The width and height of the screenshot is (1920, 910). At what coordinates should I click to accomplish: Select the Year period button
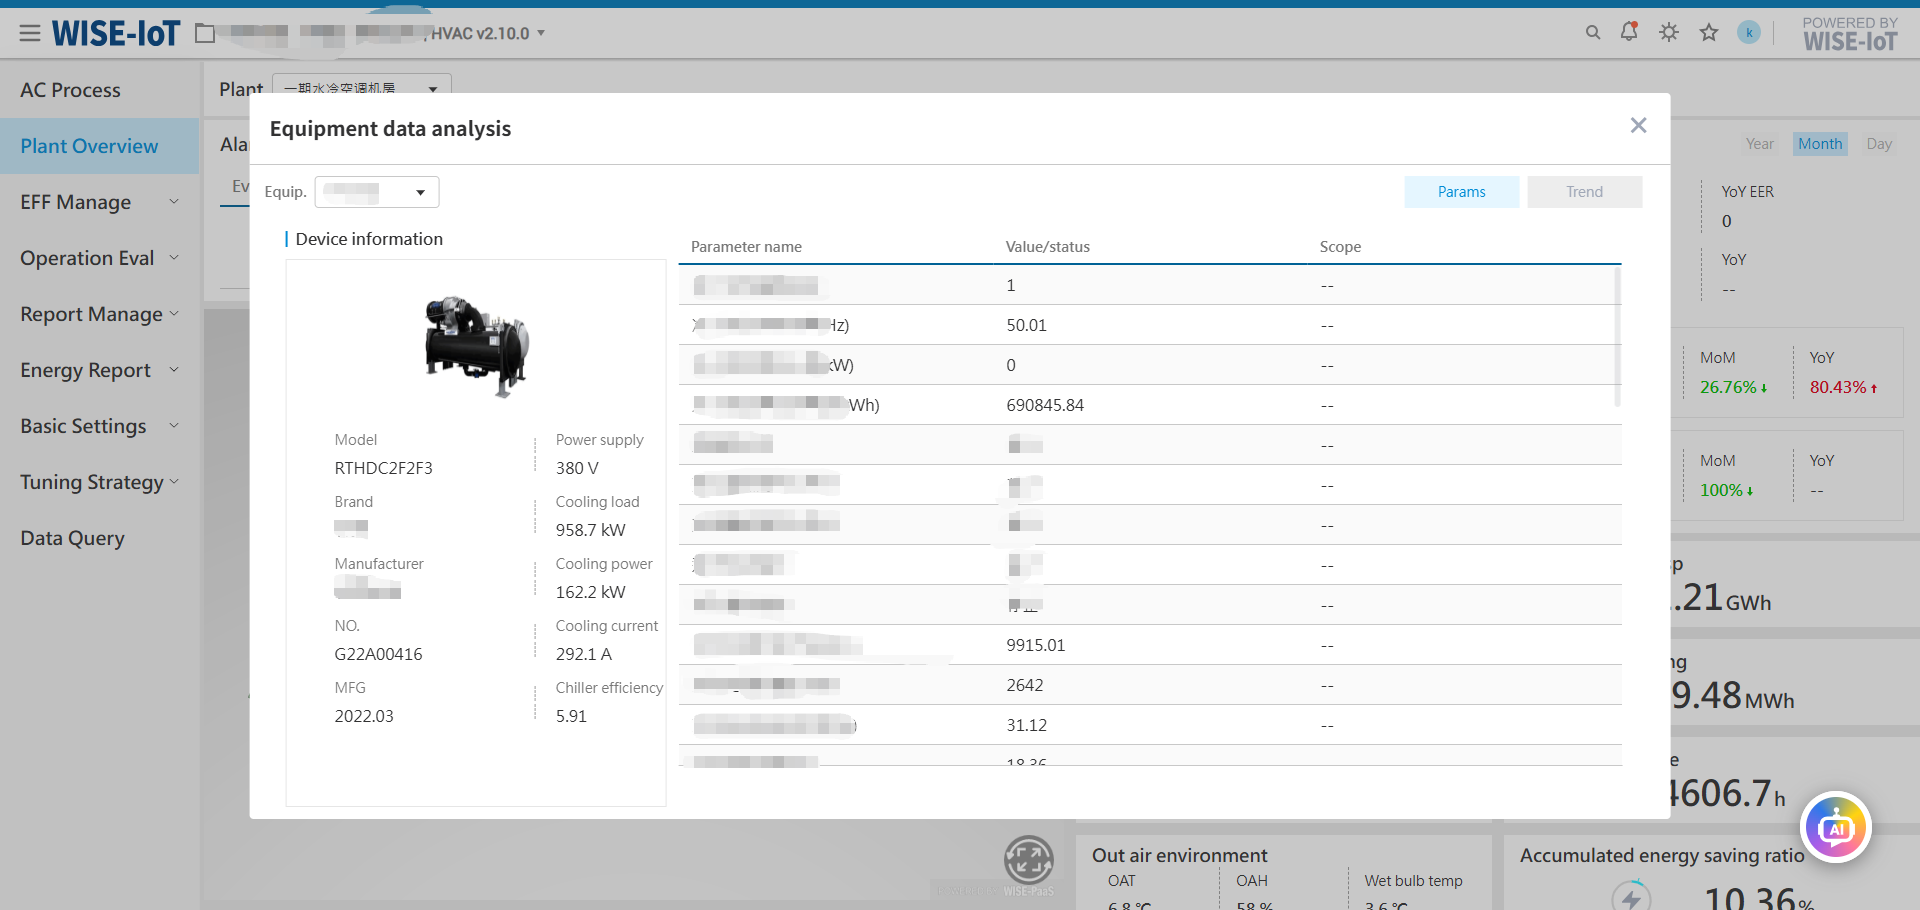pyautogui.click(x=1759, y=143)
